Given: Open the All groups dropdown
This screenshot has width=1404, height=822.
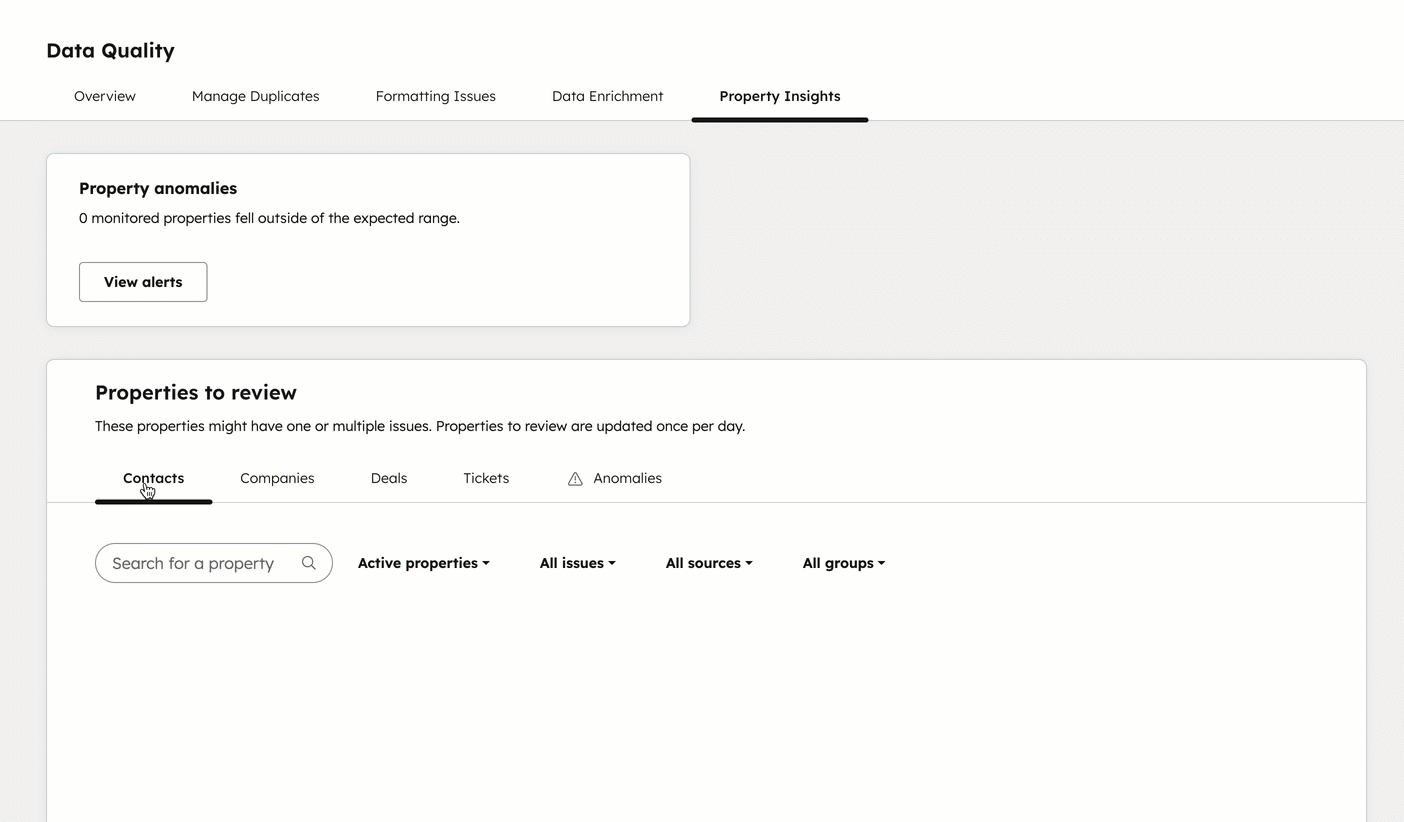Looking at the screenshot, I should [x=843, y=563].
